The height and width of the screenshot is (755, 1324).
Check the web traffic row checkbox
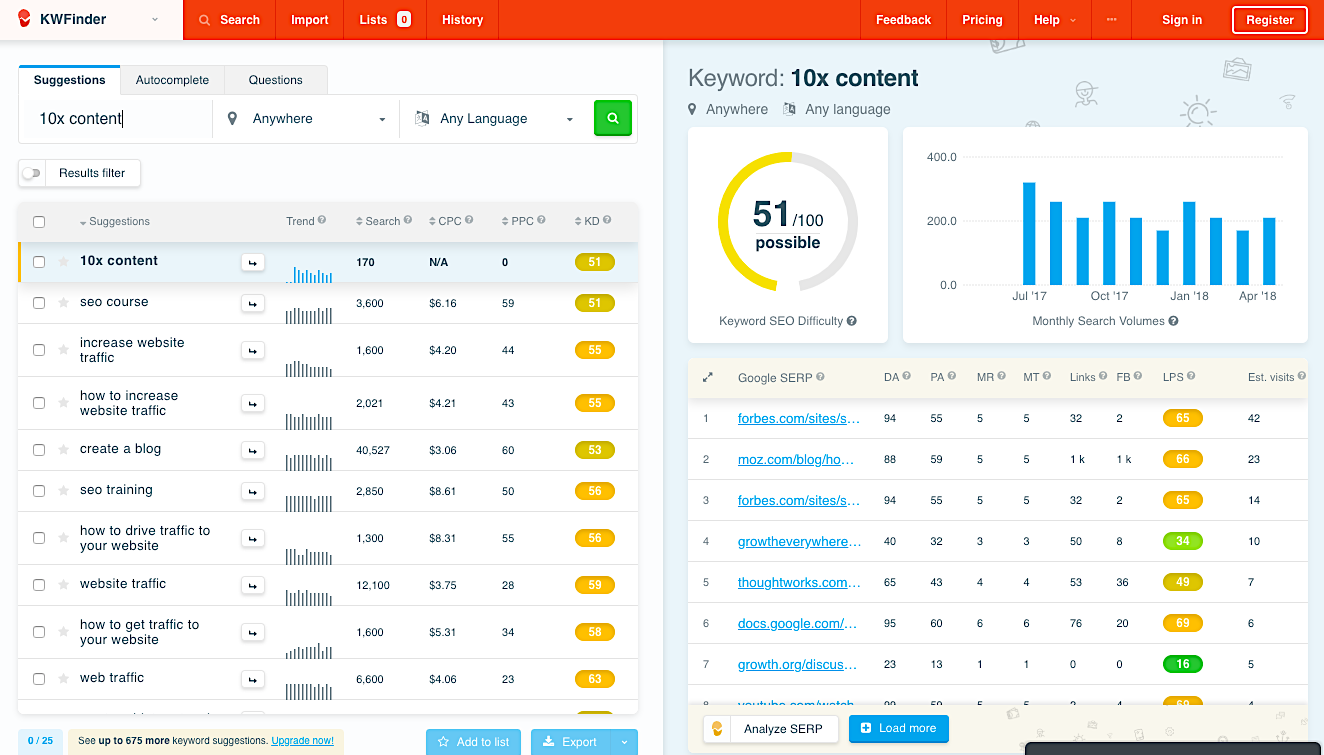tap(39, 679)
